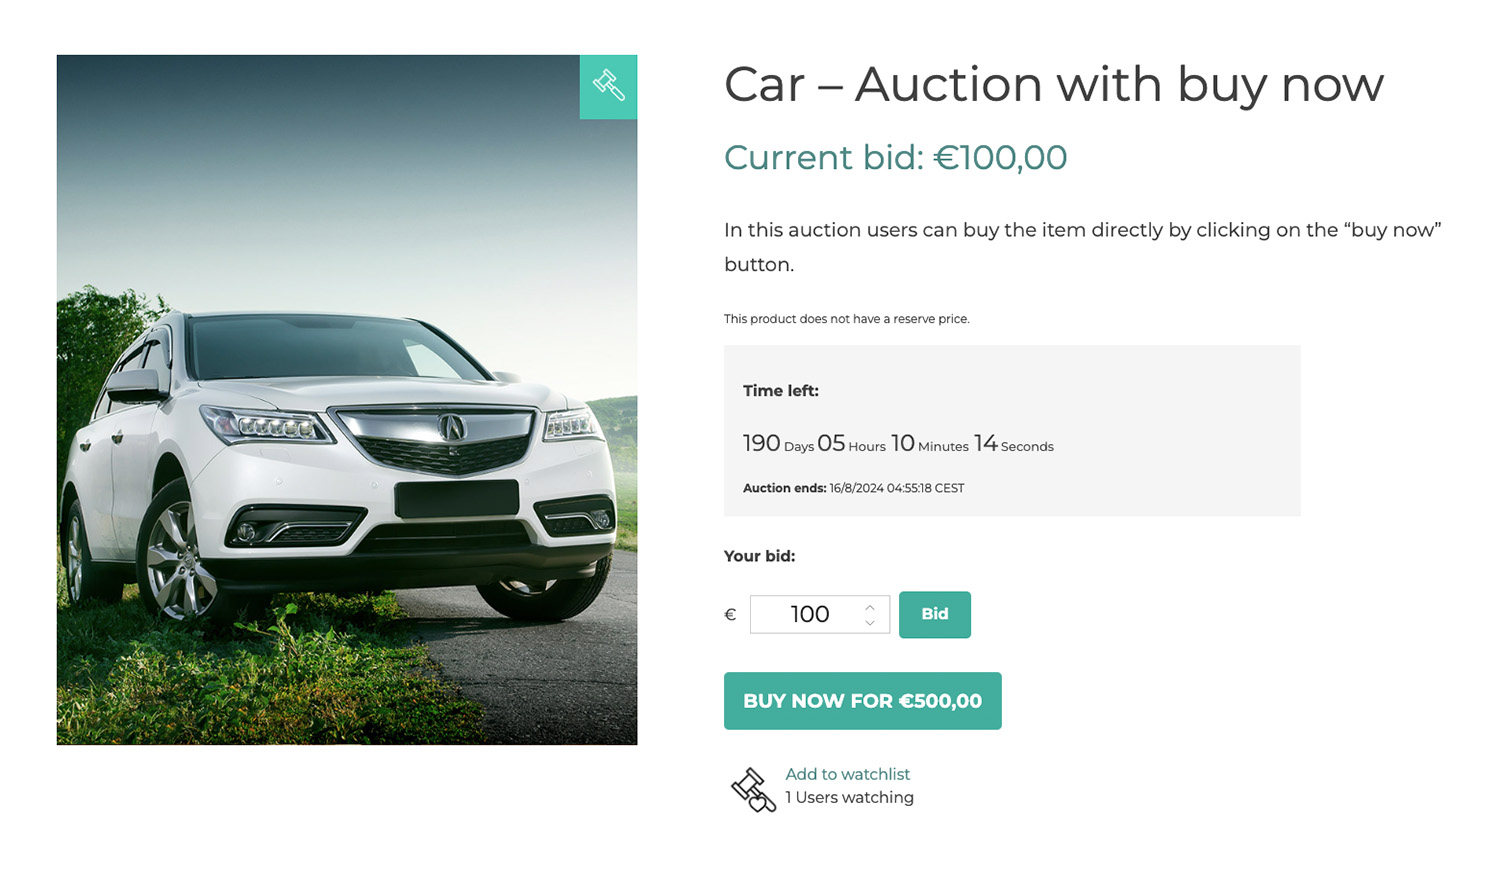Click the no reserve price notice
This screenshot has width=1500, height=875.
[846, 319]
